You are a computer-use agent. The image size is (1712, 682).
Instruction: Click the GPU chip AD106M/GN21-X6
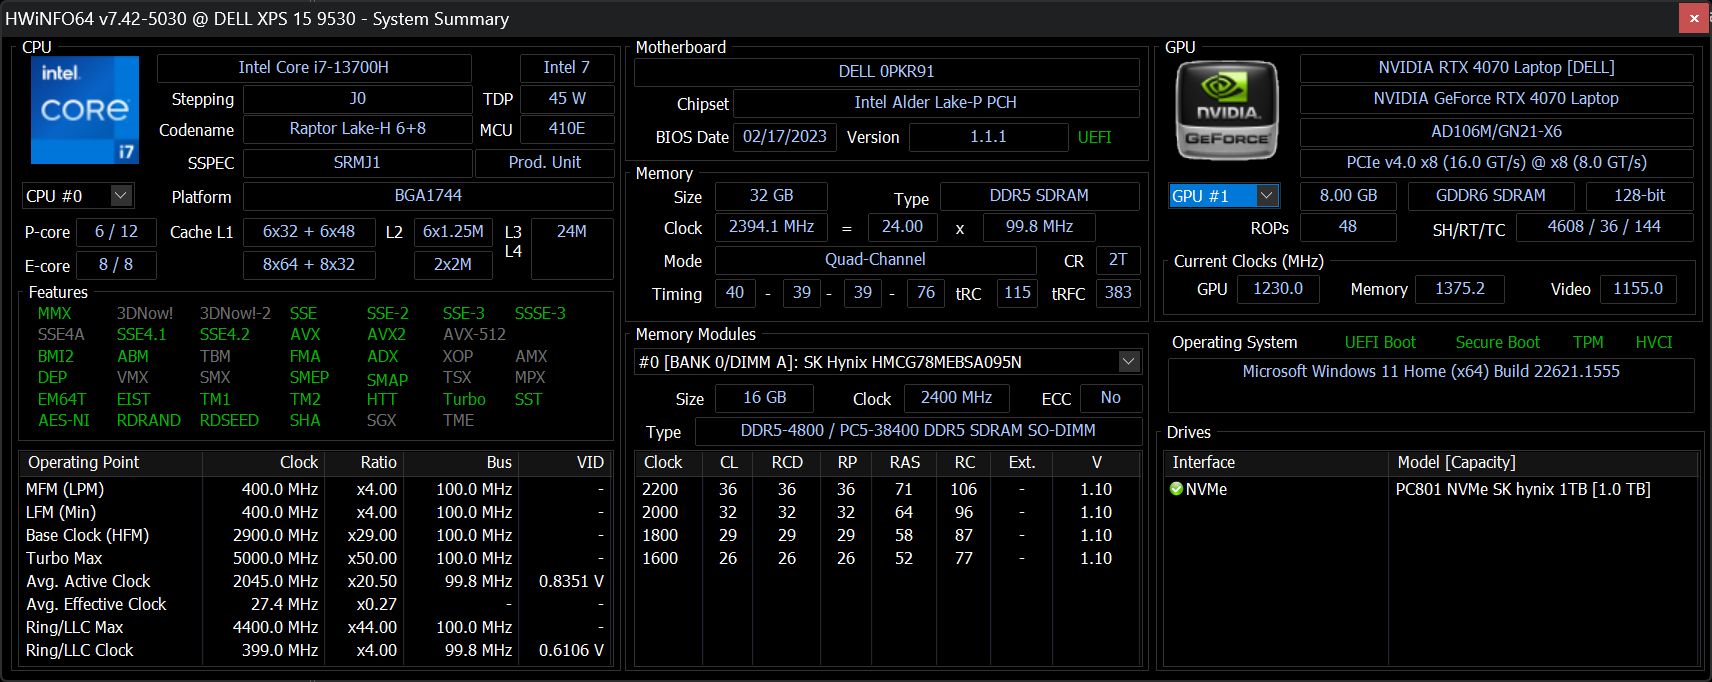pyautogui.click(x=1496, y=132)
